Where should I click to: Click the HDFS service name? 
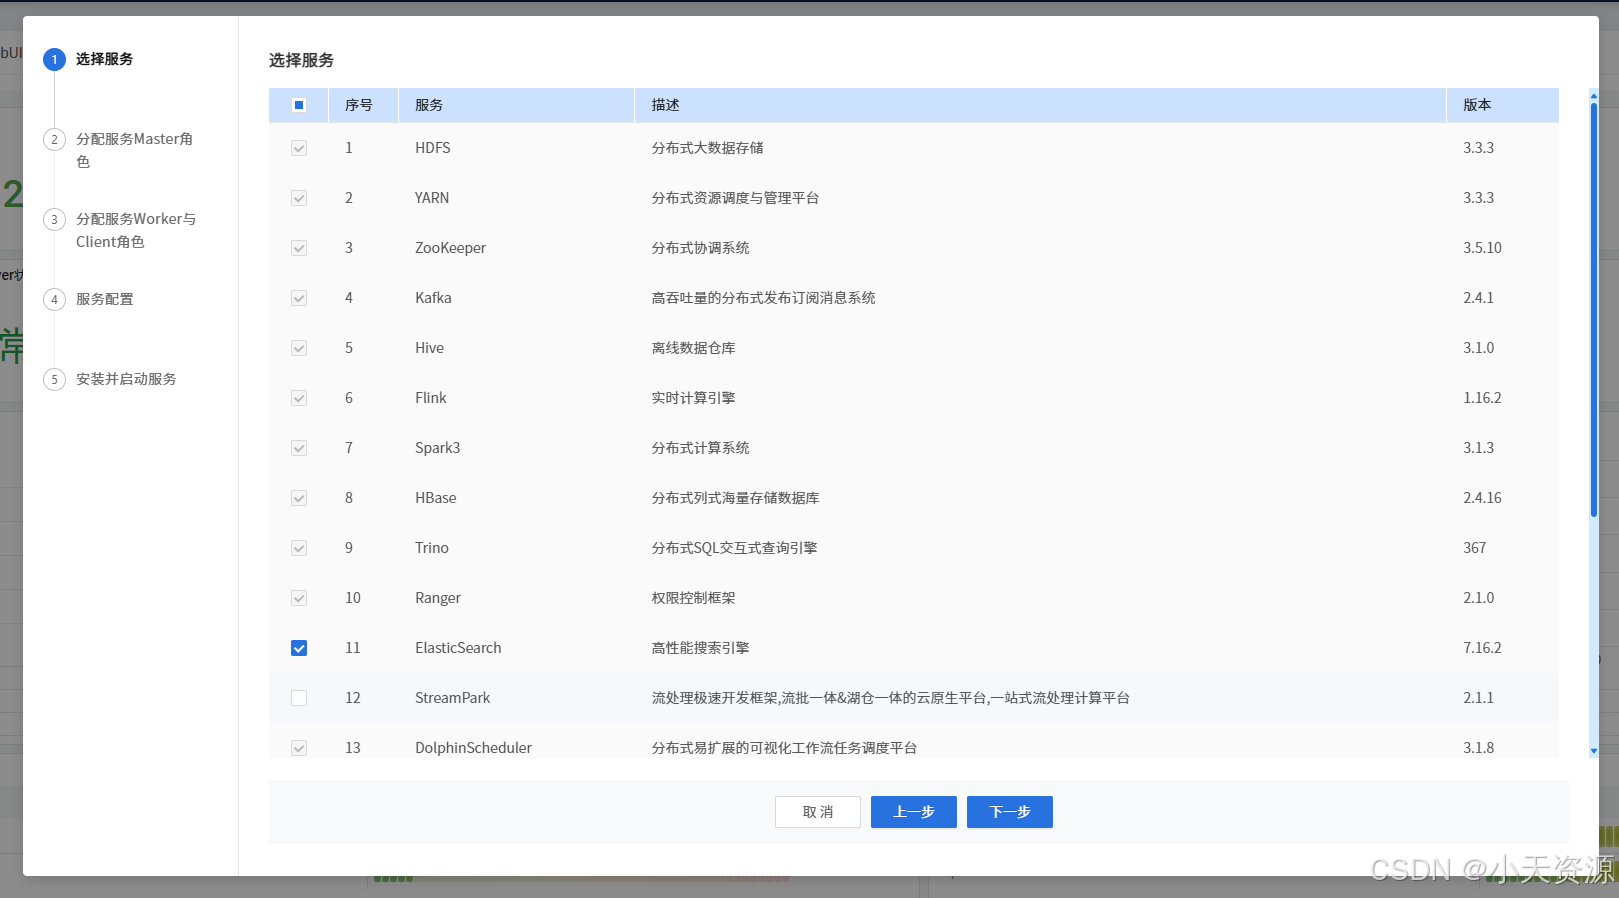pos(433,148)
